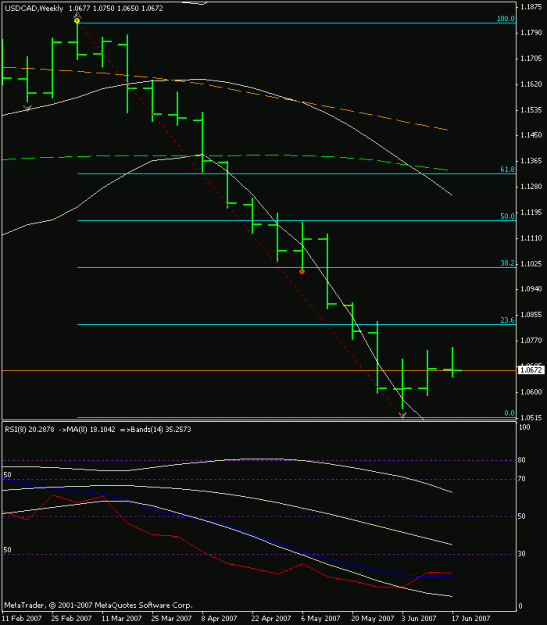This screenshot has height=625, width=547.
Task: Select the 22 Apr 2007 date label
Action: tap(271, 618)
